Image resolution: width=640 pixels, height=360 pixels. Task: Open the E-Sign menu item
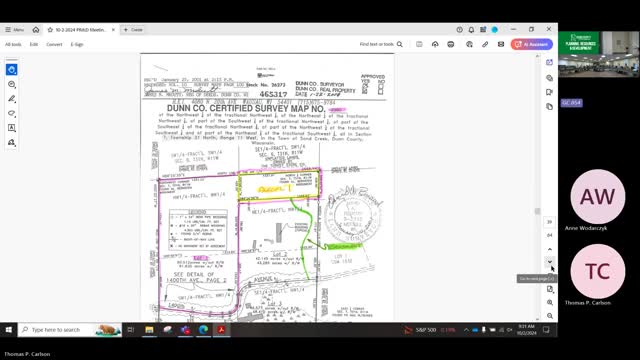[x=77, y=44]
